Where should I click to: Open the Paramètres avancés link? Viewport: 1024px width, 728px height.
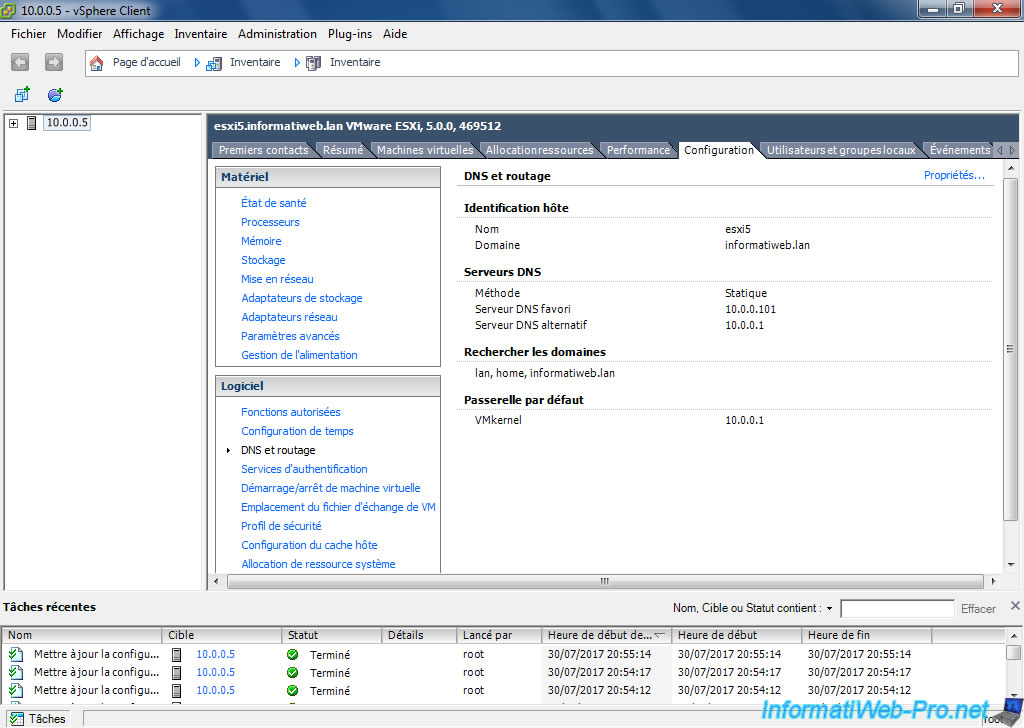(x=290, y=336)
